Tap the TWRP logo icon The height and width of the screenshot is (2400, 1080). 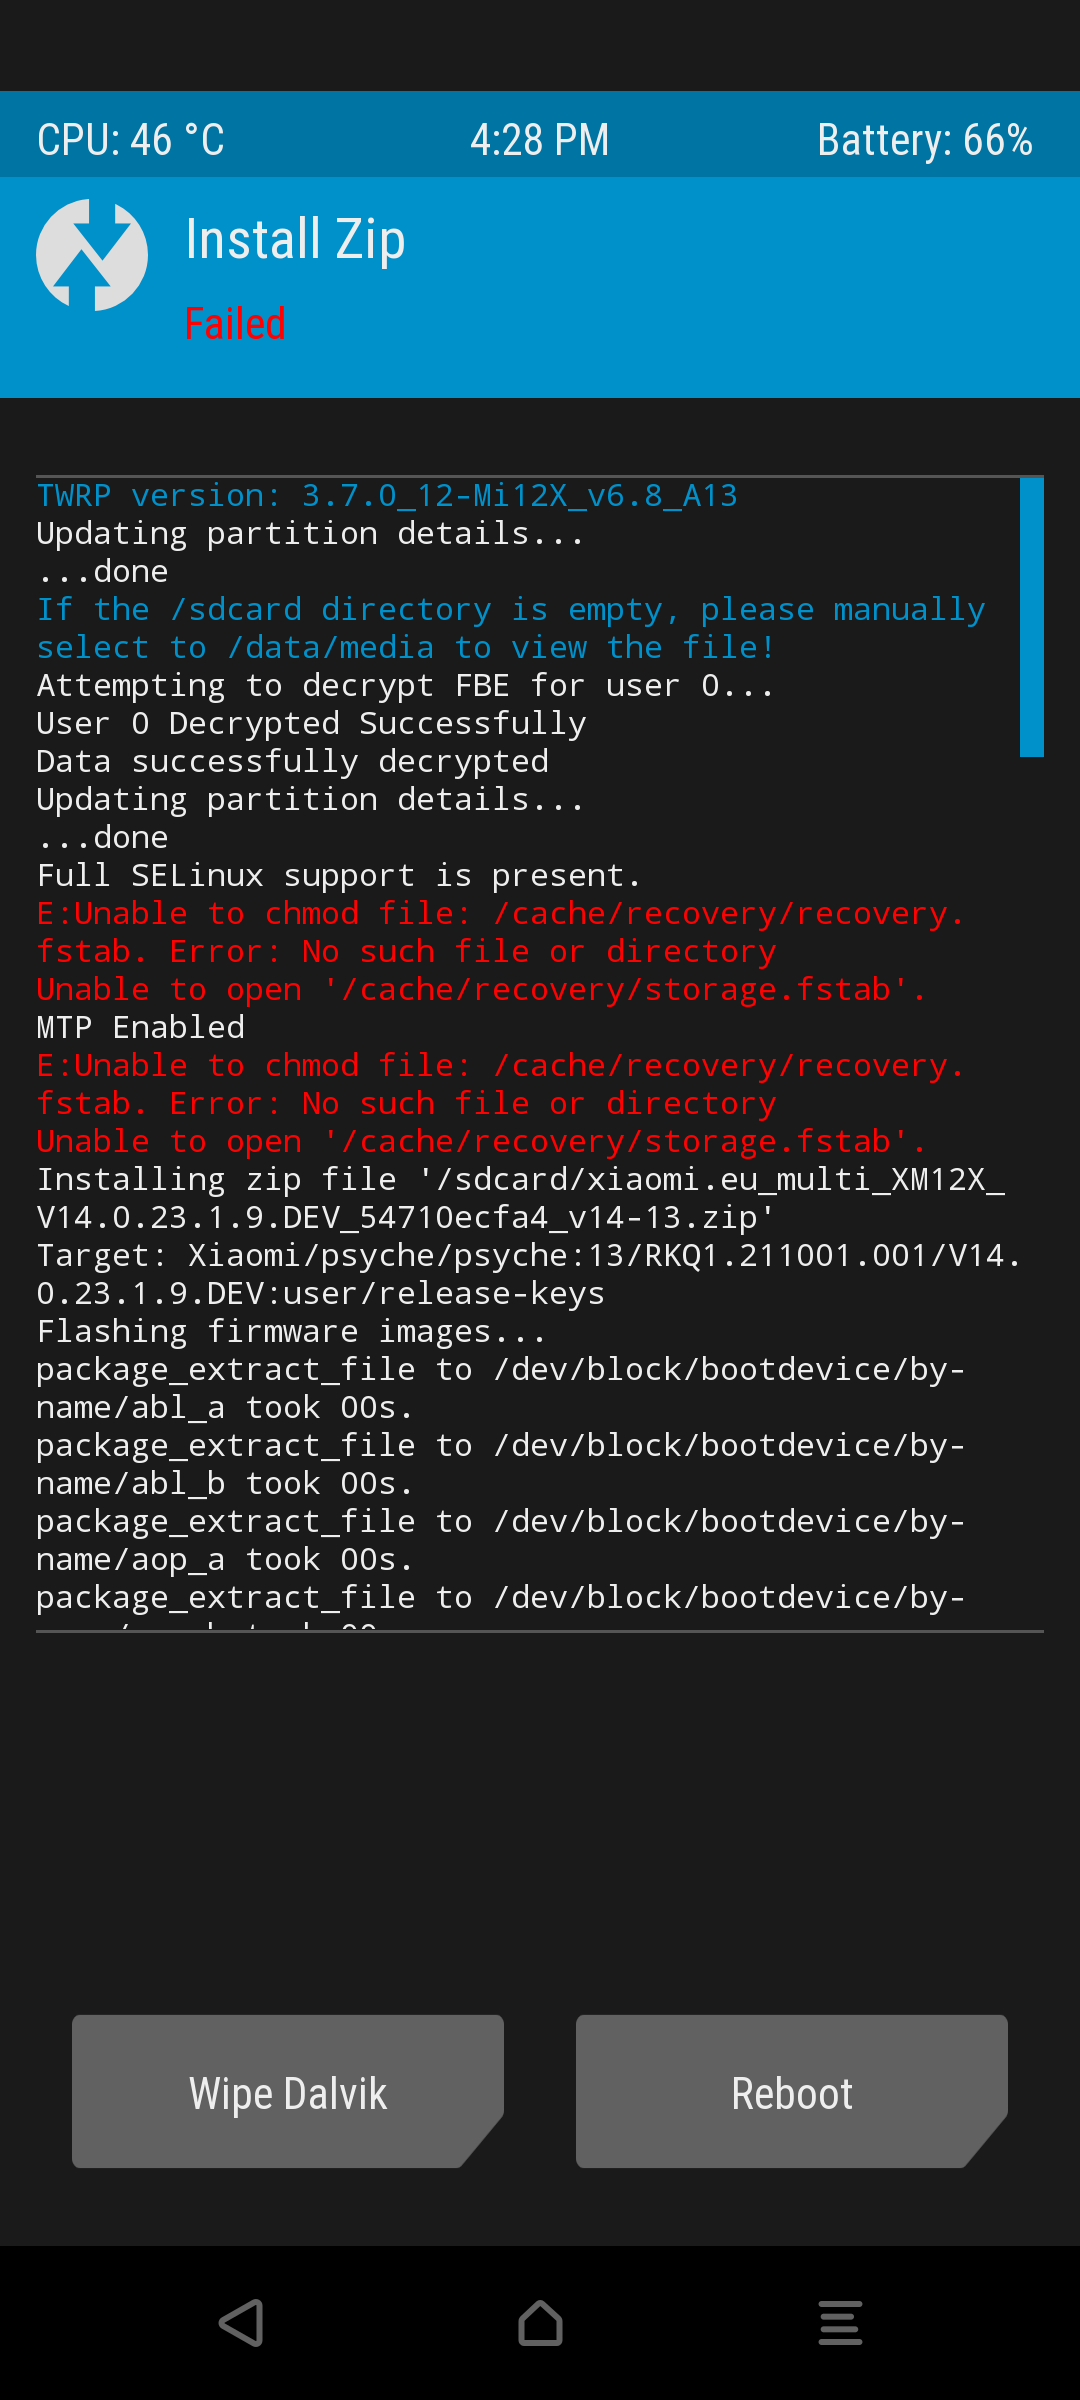click(92, 255)
